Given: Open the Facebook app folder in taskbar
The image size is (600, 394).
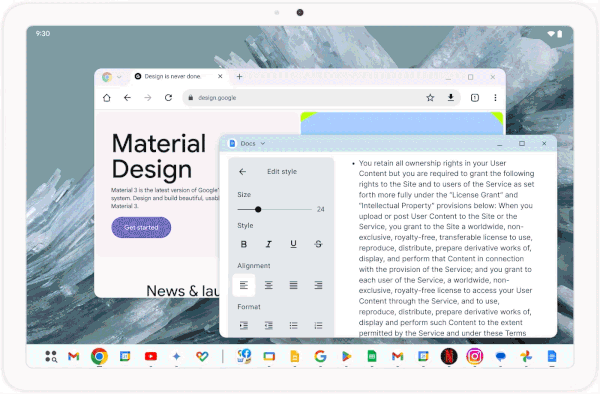Looking at the screenshot, I should 243,357.
